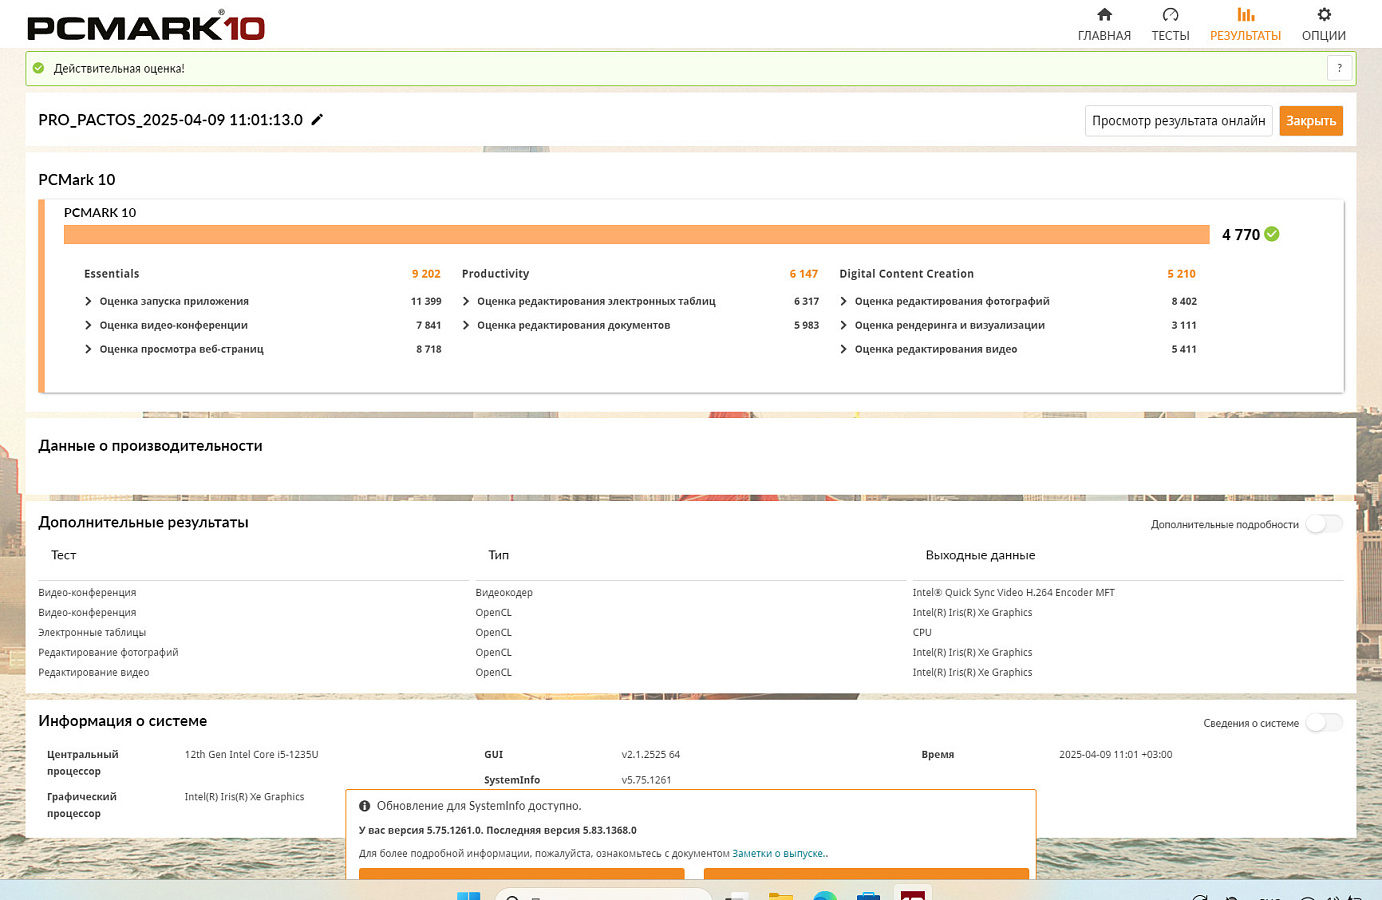The image size is (1382, 900).
Task: Click the PCMARK 10 logo
Action: 146,26
